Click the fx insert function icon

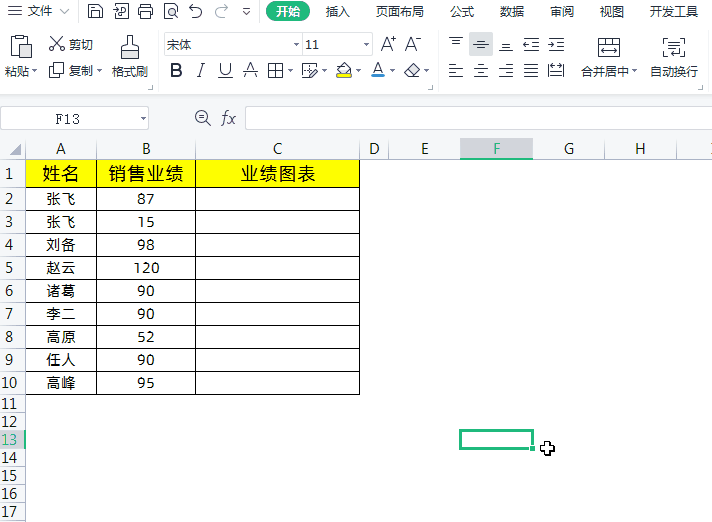coord(228,118)
